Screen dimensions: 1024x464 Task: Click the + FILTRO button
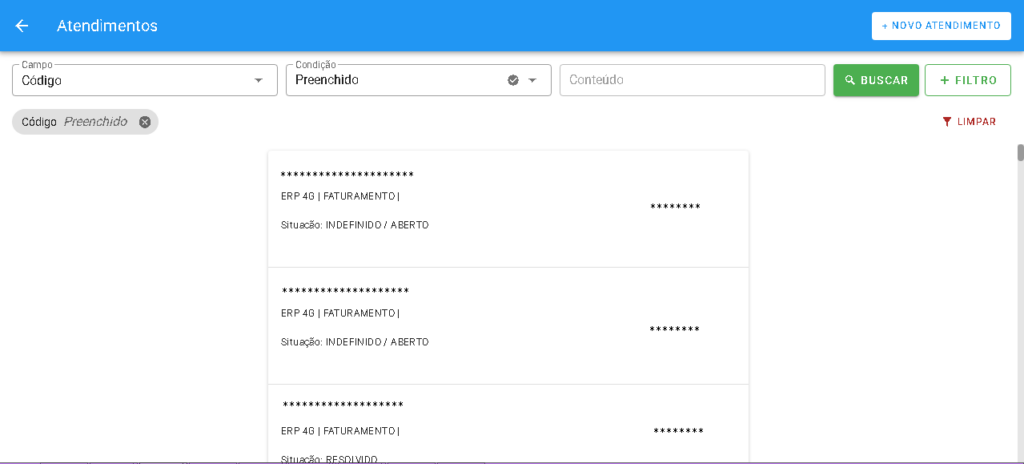tap(967, 80)
